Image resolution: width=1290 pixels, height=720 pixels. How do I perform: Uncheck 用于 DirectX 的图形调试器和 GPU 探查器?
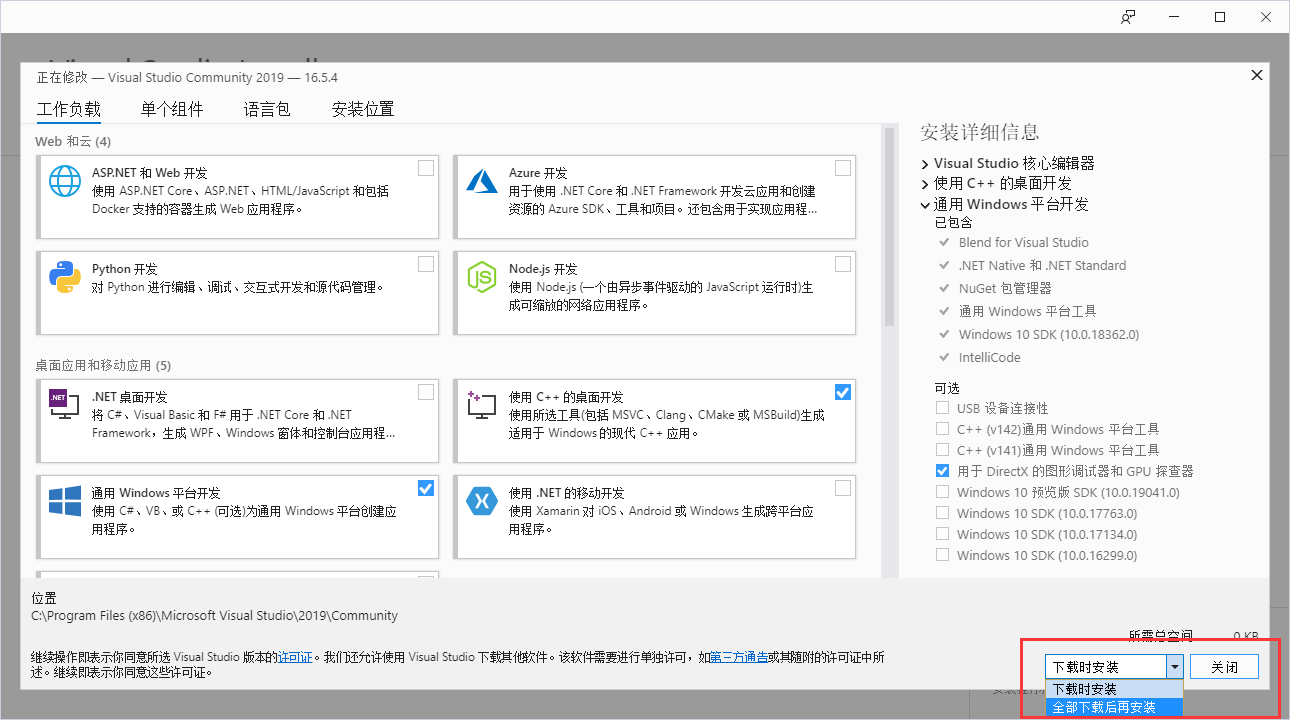coord(941,470)
